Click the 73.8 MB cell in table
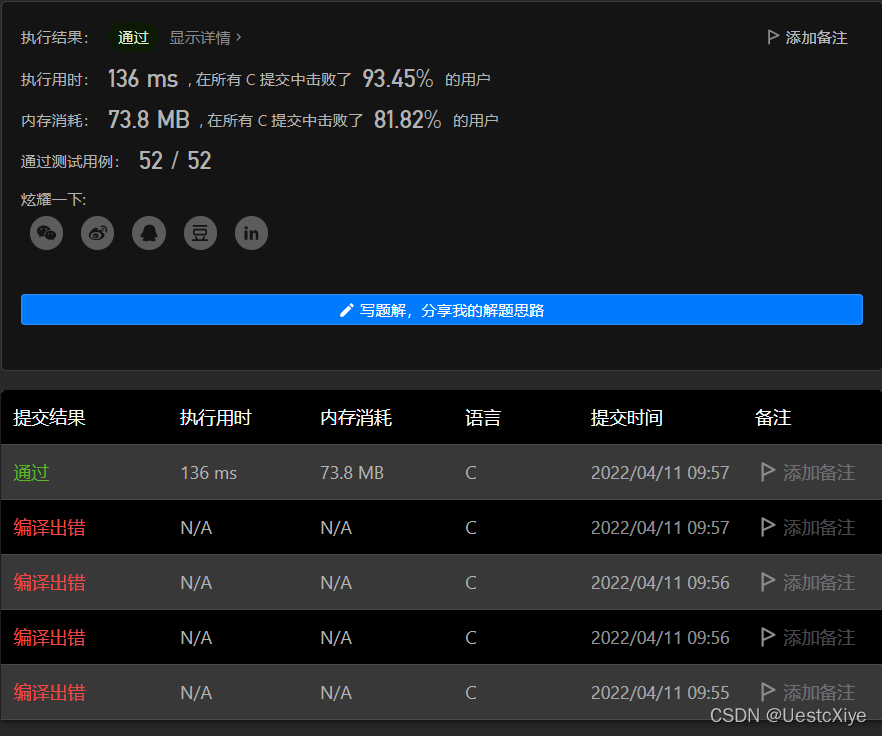Screen dimensions: 882x736 pos(352,473)
